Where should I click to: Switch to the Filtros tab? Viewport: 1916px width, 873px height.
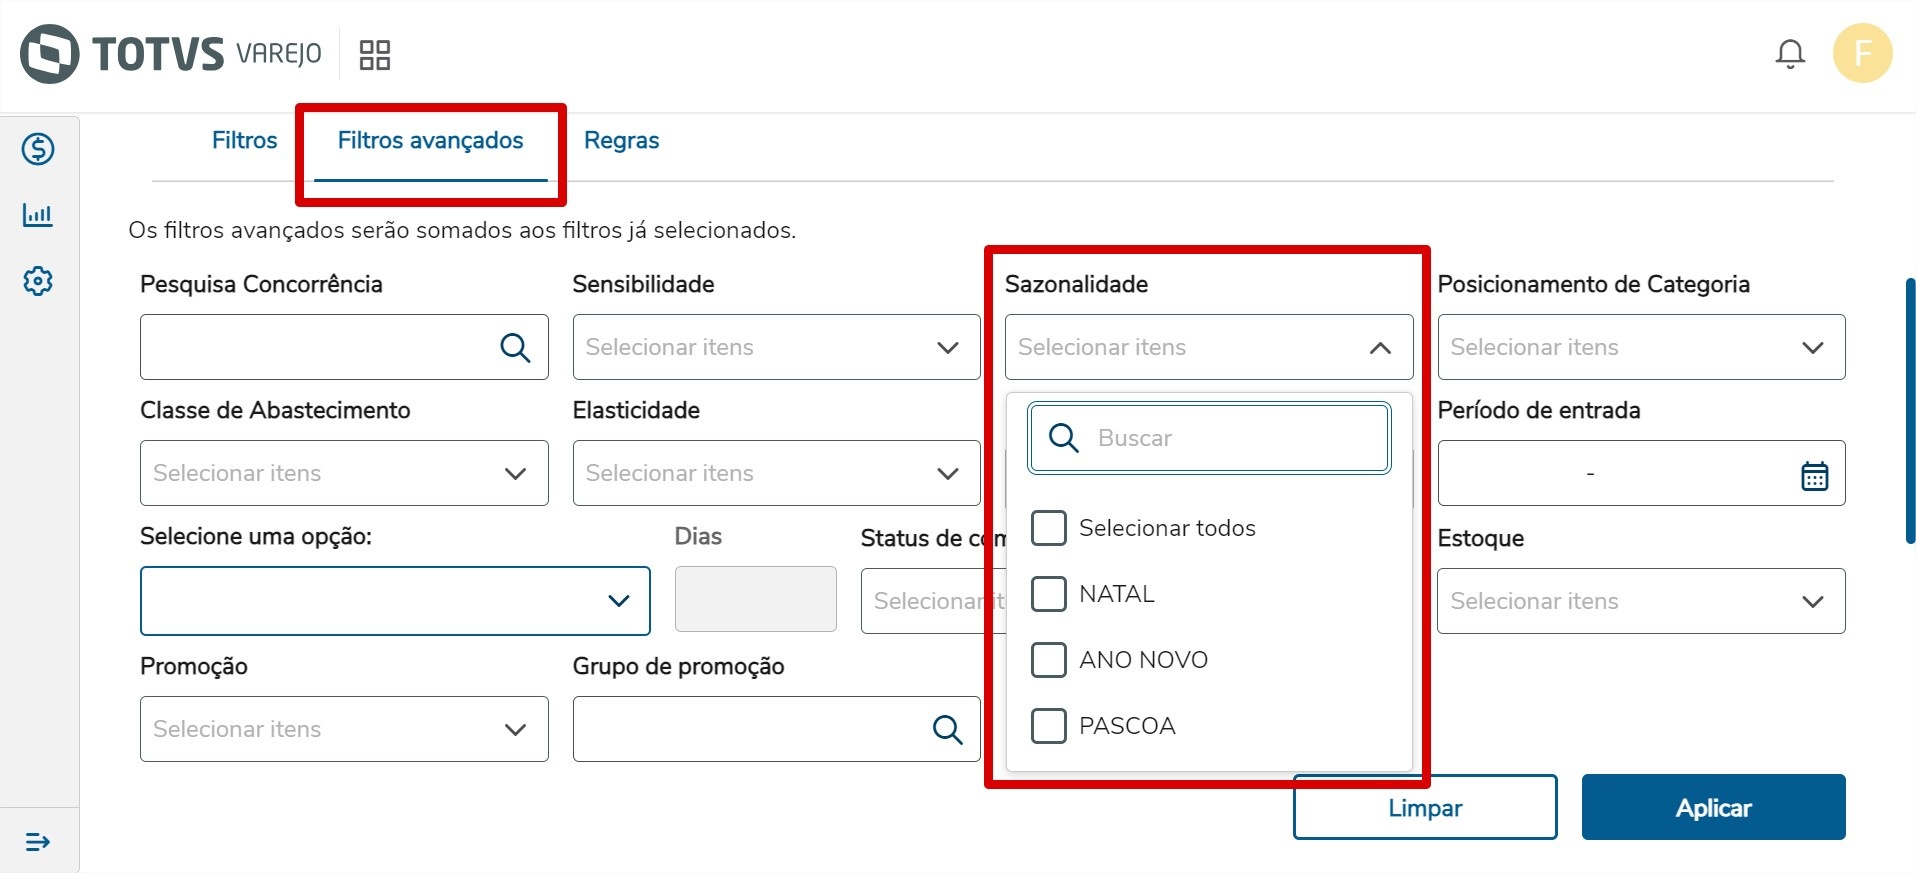click(244, 140)
